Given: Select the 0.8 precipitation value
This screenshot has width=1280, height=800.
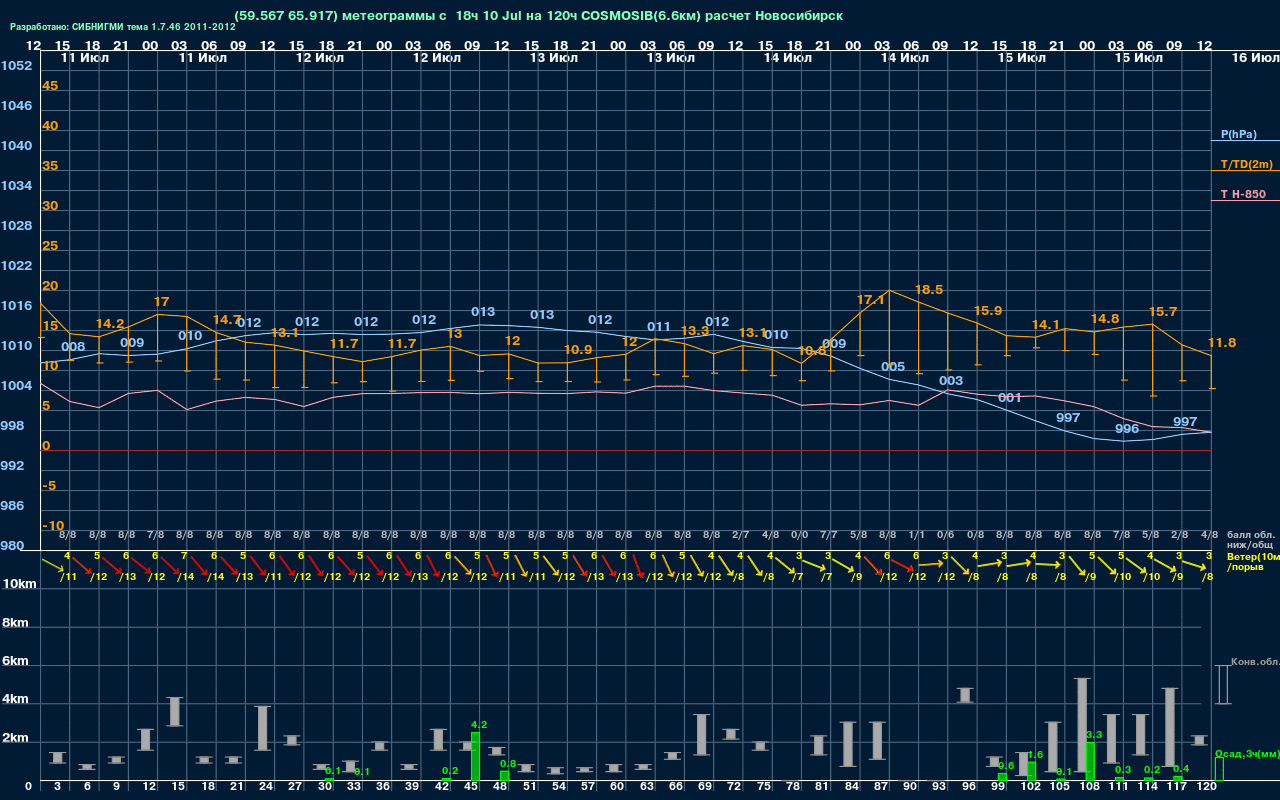Looking at the screenshot, I should (x=508, y=764).
